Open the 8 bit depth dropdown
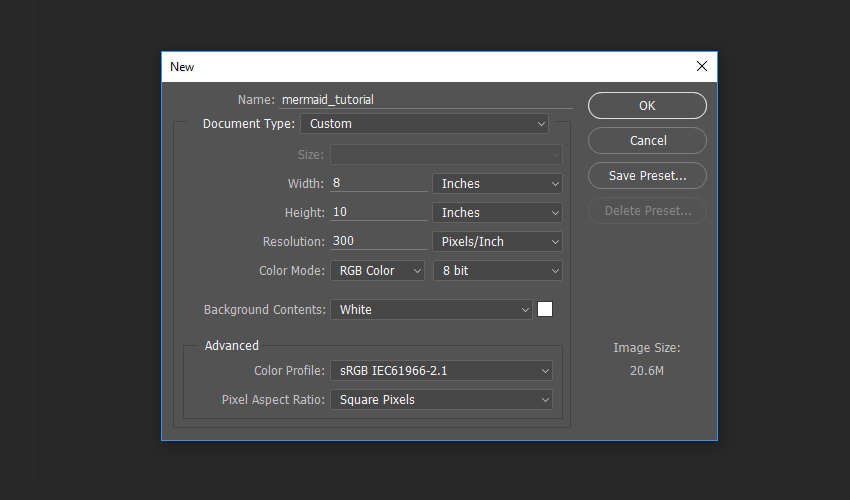This screenshot has width=850, height=500. coord(498,271)
